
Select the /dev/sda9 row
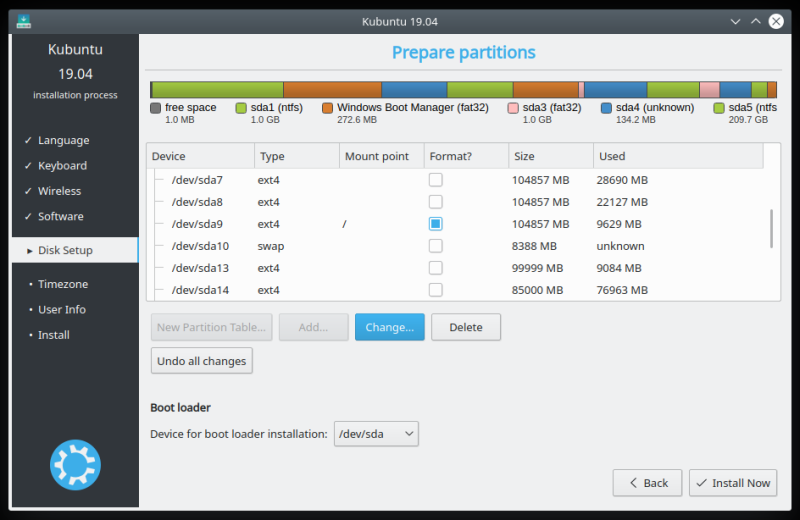pos(455,224)
